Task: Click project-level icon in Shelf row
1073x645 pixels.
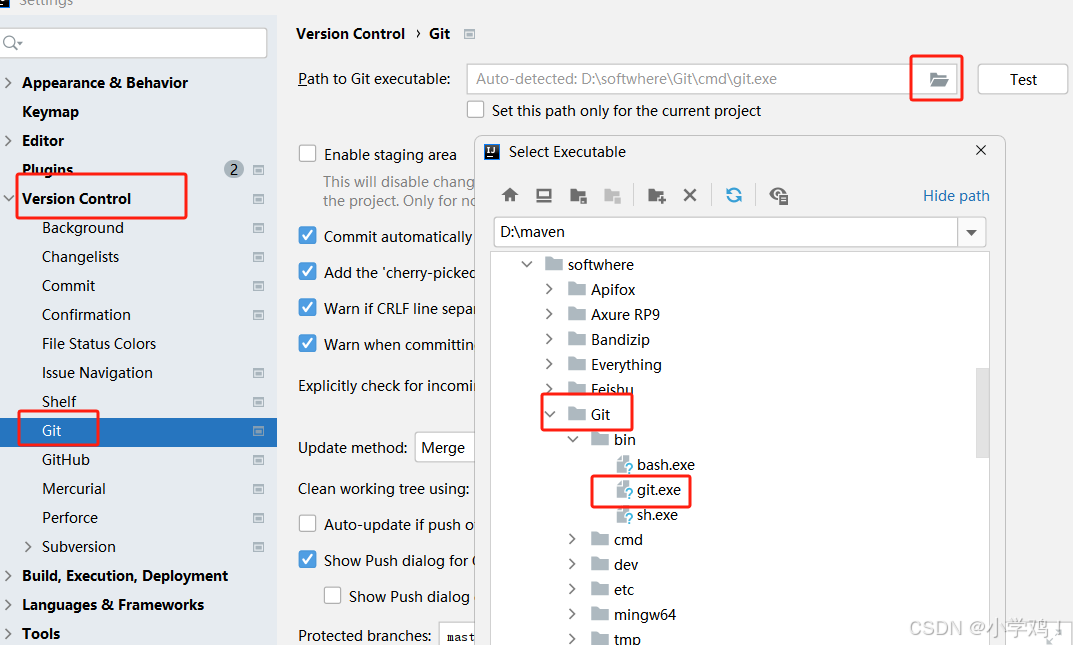Action: 259,402
